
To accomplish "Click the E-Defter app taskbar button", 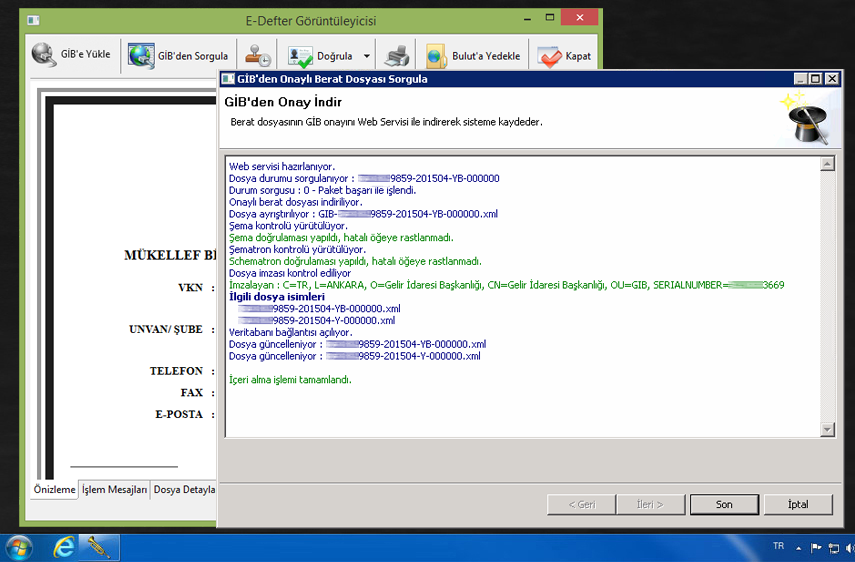I will 100,547.
